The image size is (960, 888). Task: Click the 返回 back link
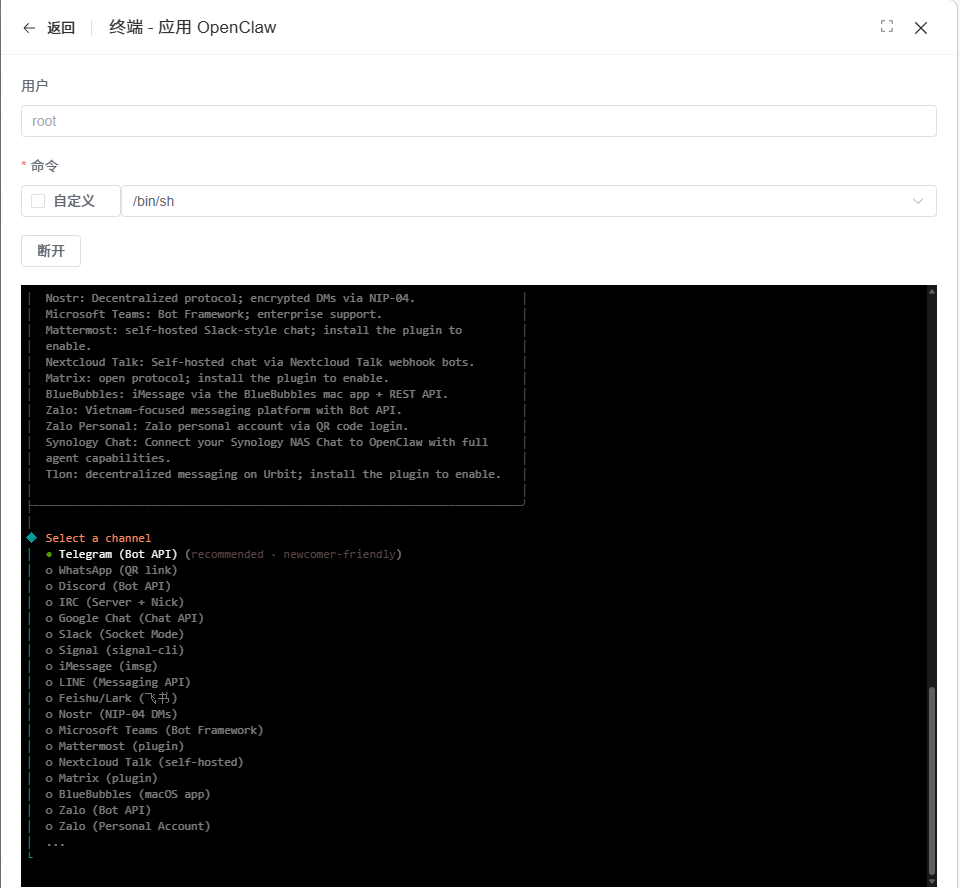tap(61, 28)
